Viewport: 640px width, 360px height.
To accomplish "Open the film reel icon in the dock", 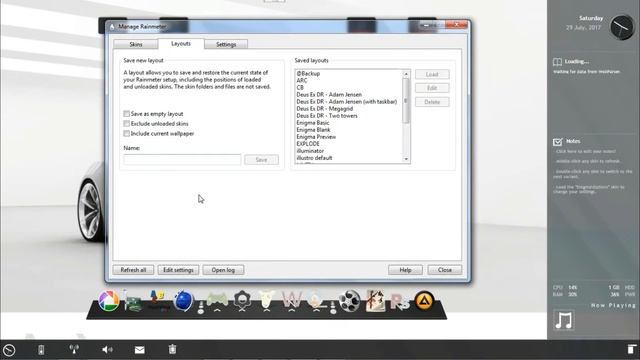I will point(350,301).
